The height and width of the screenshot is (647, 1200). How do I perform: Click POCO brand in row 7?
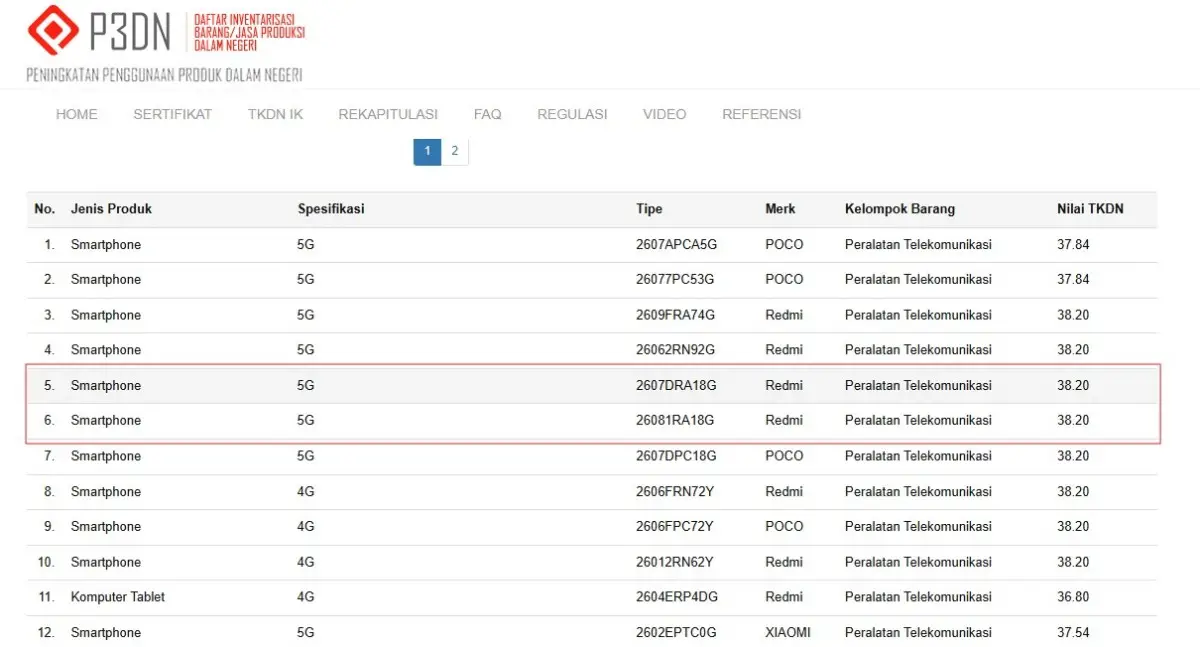784,456
